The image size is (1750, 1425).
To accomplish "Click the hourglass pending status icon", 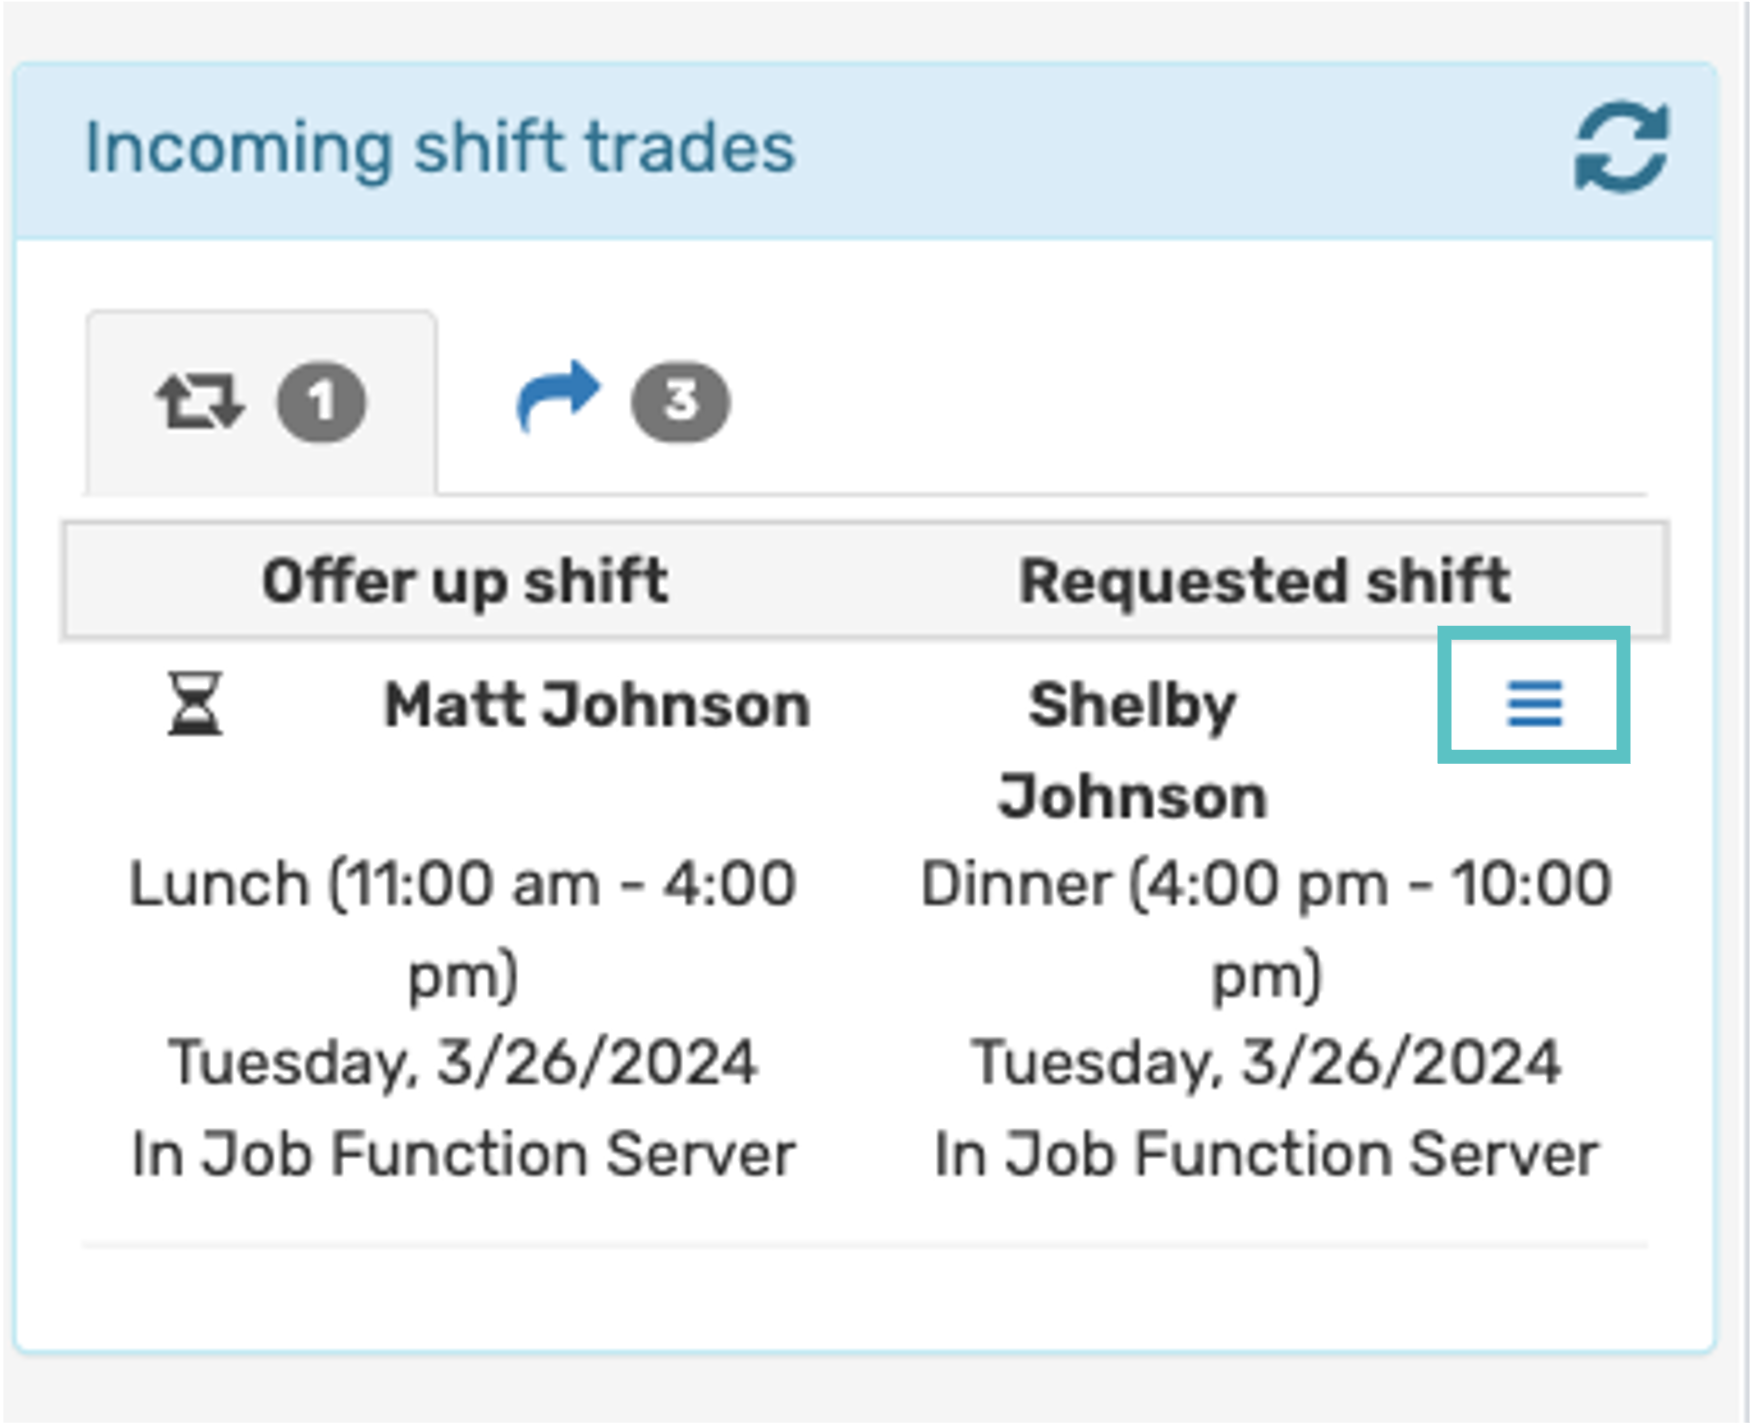I will click(195, 704).
